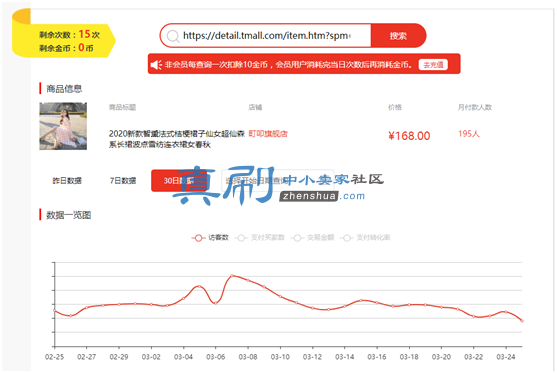Open the start date picker field
This screenshot has height=373, width=557.
pos(278,180)
